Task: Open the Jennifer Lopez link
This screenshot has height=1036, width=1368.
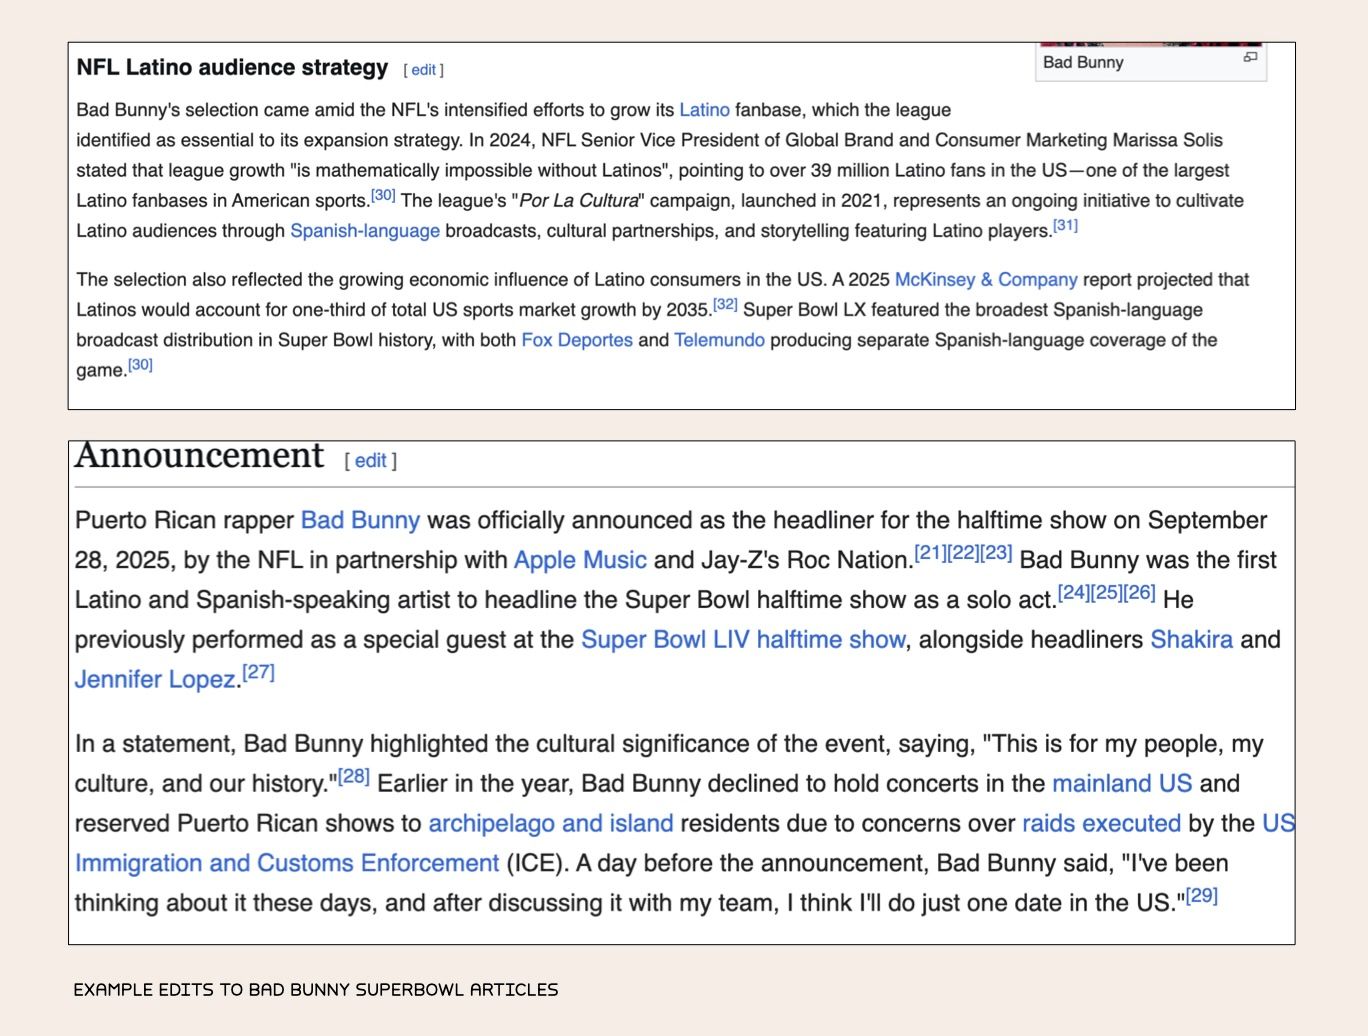Action: click(155, 679)
